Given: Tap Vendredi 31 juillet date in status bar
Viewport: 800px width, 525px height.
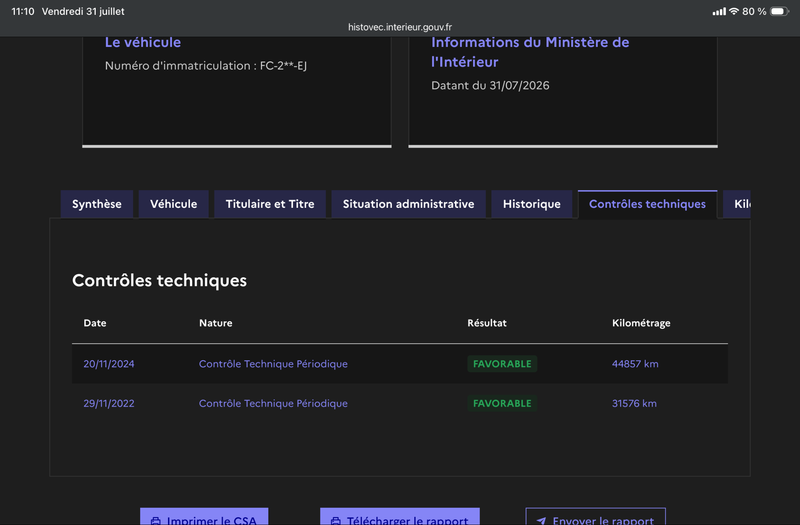Looking at the screenshot, I should [83, 11].
